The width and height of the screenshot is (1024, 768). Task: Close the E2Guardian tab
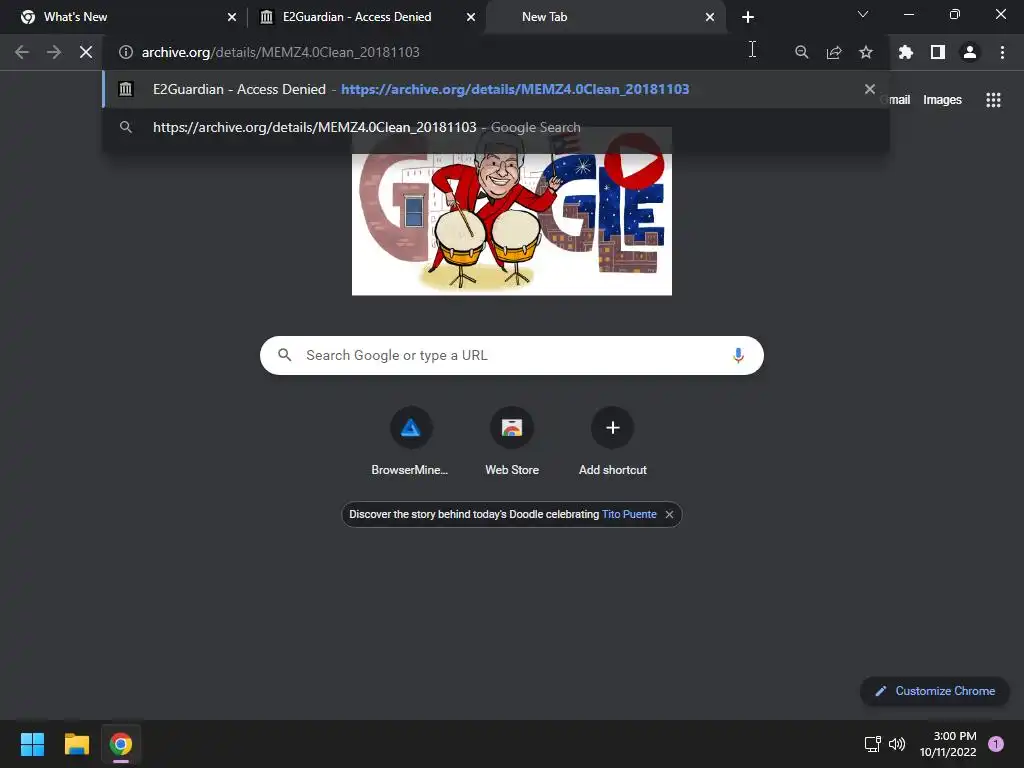[471, 17]
